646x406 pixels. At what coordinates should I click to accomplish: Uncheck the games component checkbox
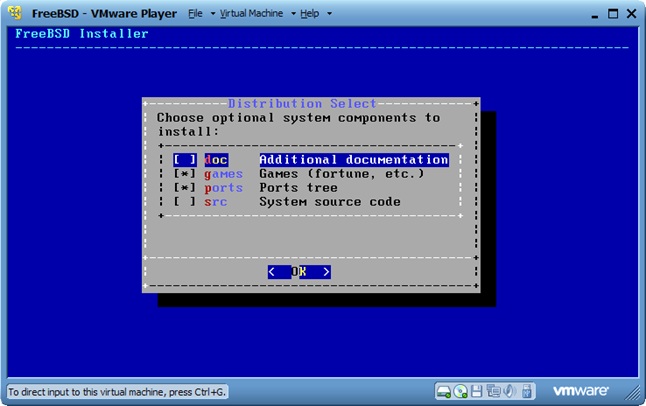[x=184, y=174]
